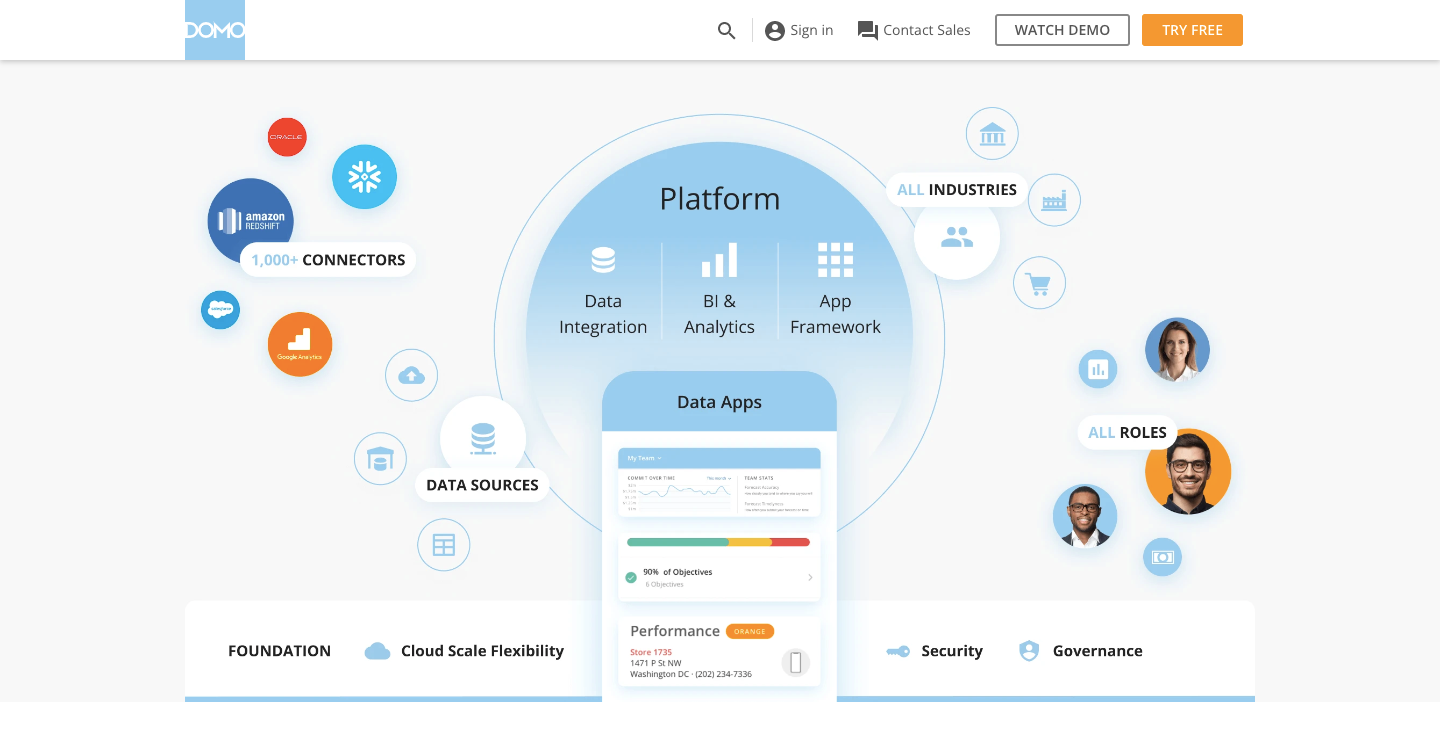Select the Google Analytics connector icon
Screen dimensions: 1440x744
click(300, 344)
